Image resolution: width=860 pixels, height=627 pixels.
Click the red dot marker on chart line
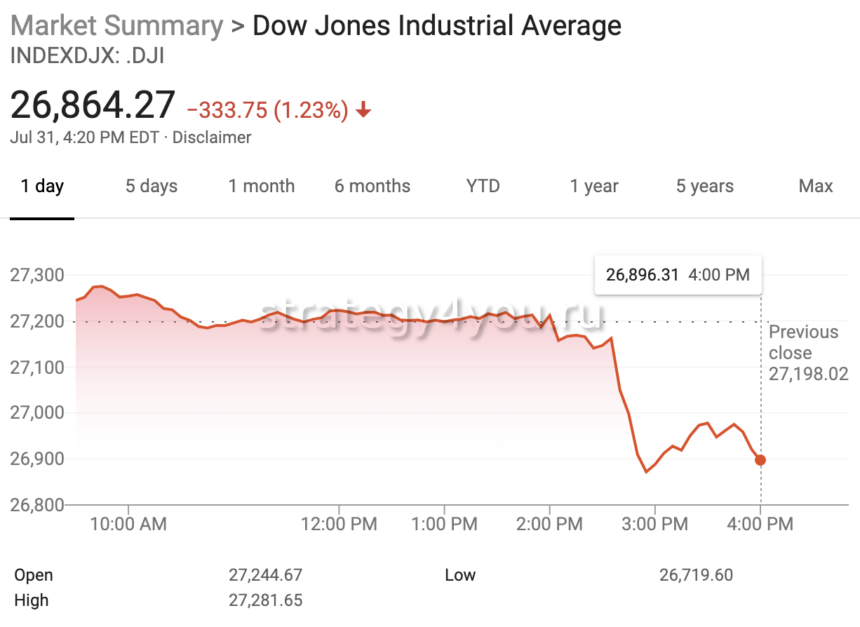pyautogui.click(x=760, y=460)
